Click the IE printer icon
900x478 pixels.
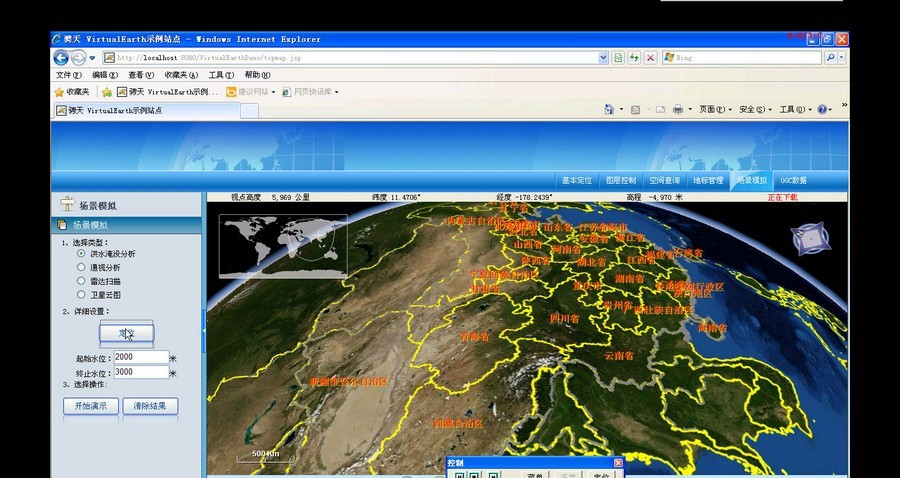(x=678, y=109)
